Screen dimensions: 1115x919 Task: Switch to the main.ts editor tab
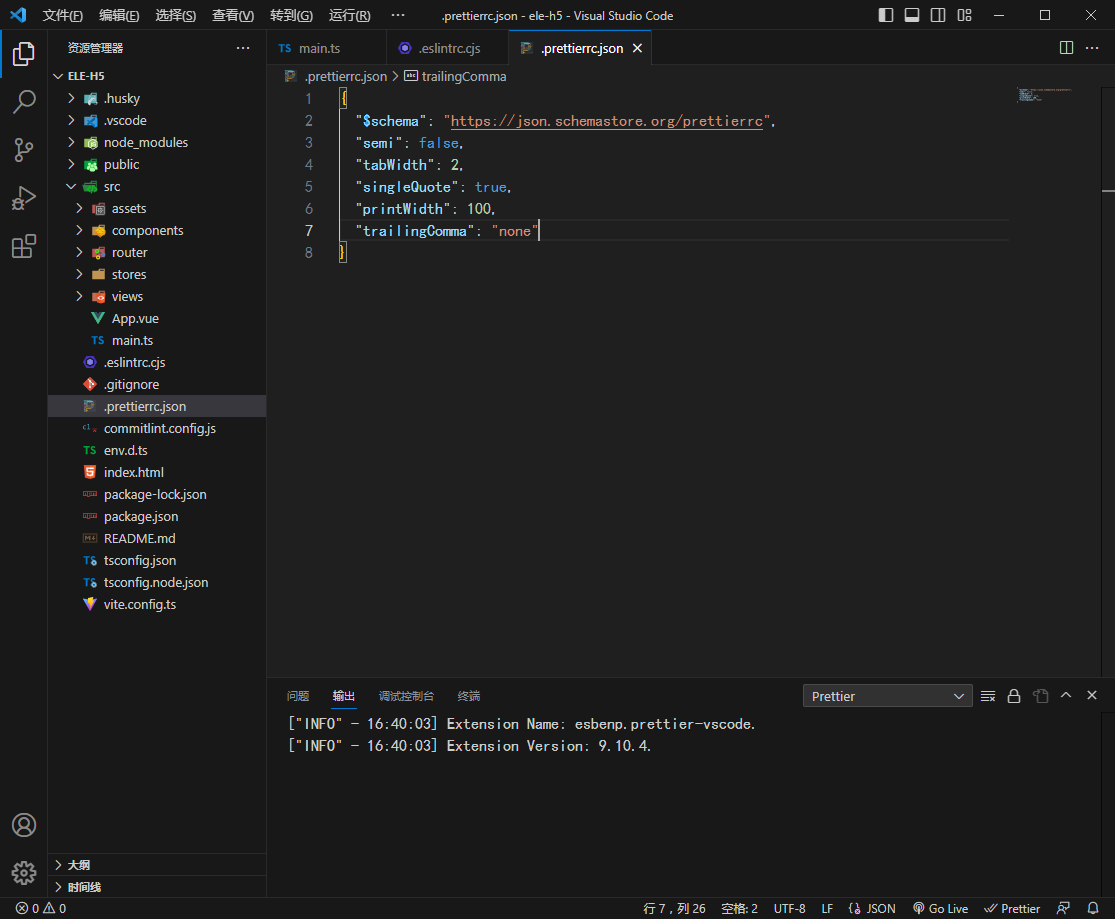pos(319,48)
